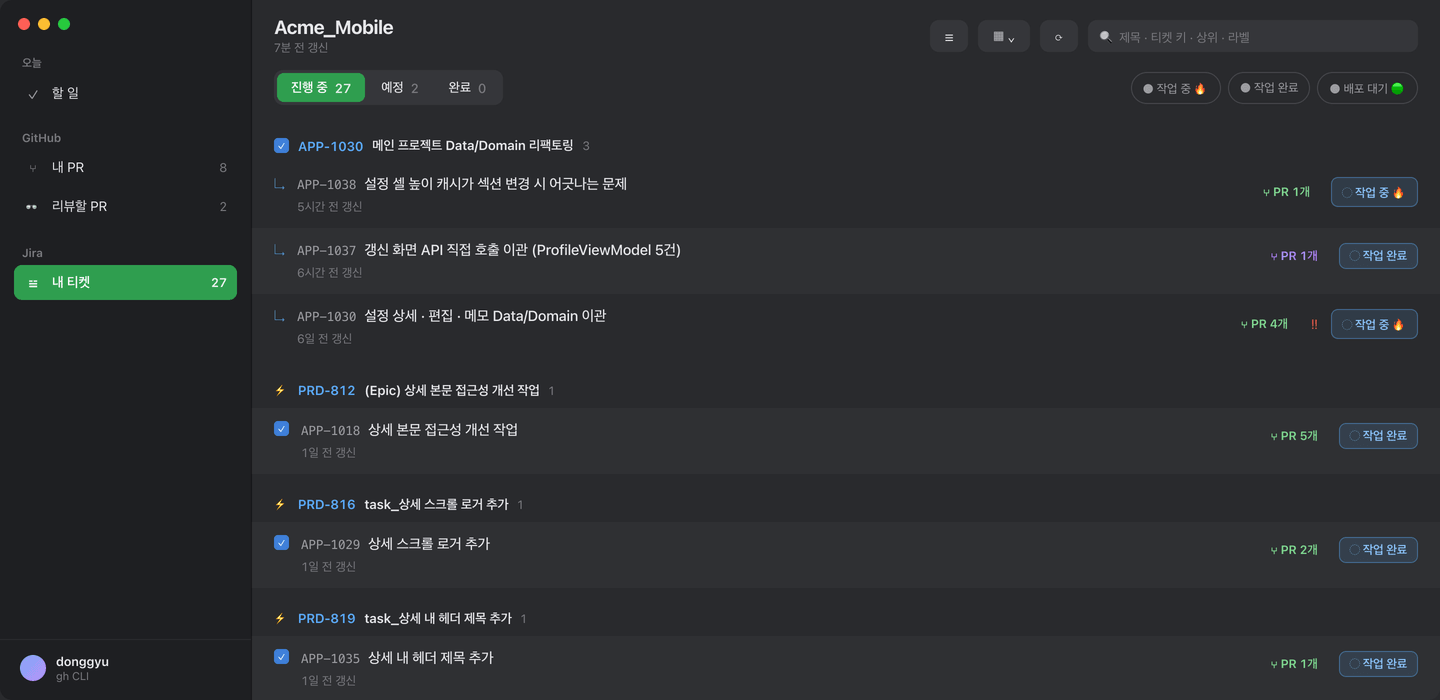Switch to the 예정 tab
This screenshot has height=700, width=1440.
pos(399,88)
